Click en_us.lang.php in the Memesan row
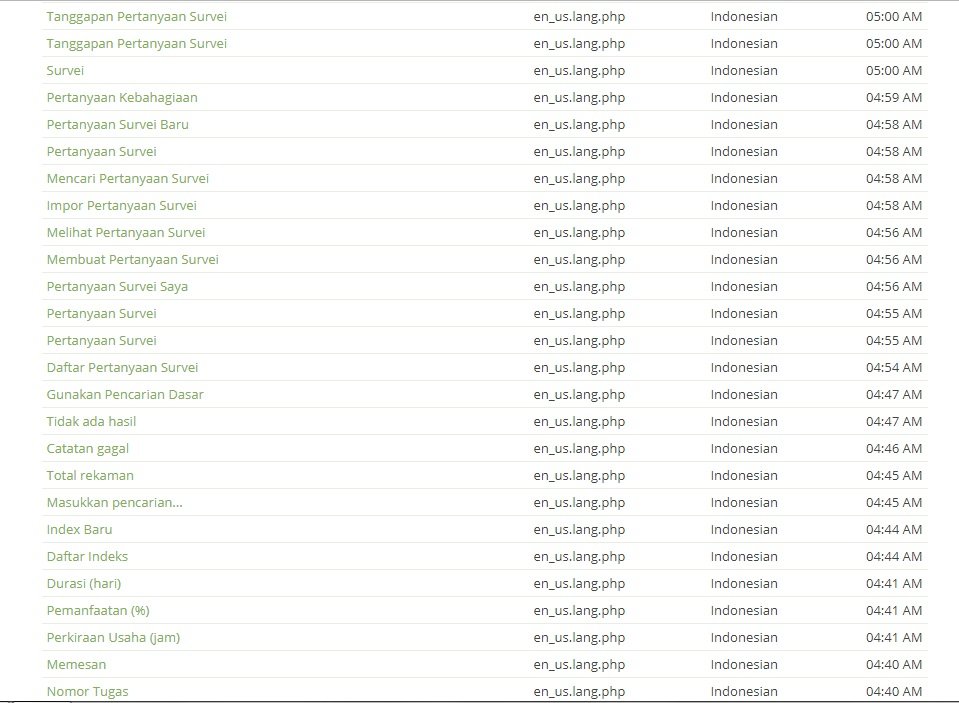This screenshot has width=959, height=703. tap(579, 664)
